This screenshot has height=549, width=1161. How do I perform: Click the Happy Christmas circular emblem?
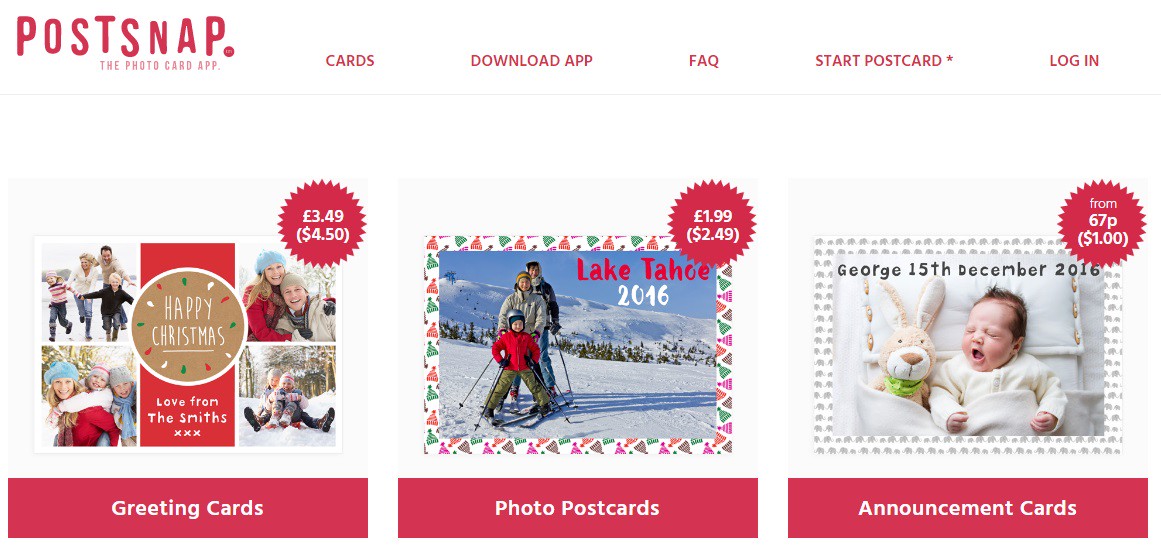coord(188,327)
